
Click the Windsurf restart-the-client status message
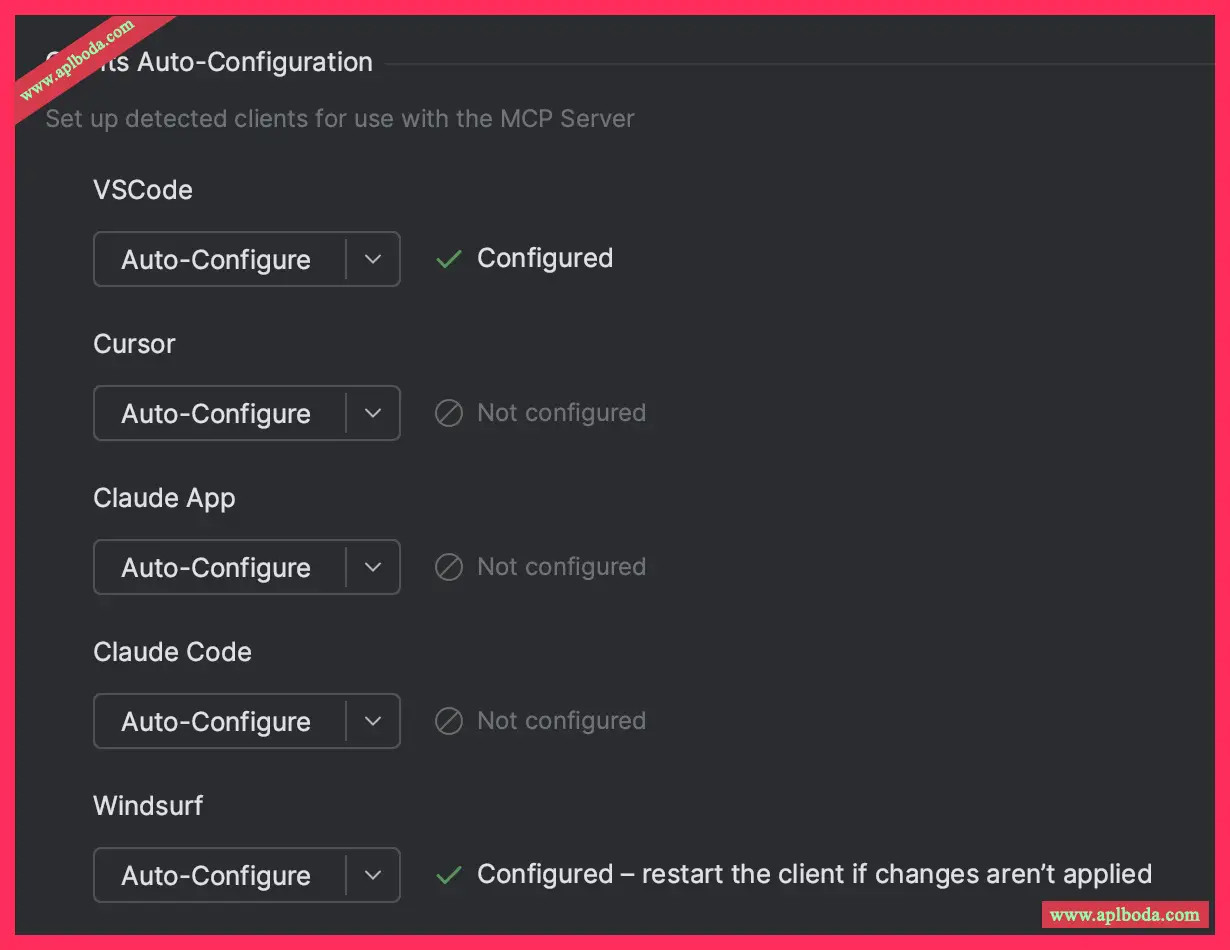click(x=814, y=874)
